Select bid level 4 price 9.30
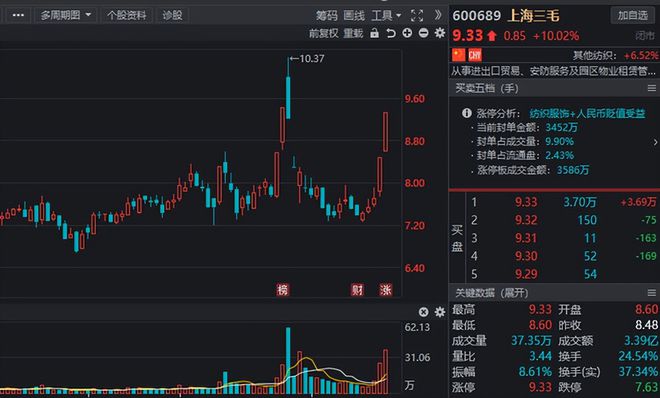660x398 pixels. (526, 256)
